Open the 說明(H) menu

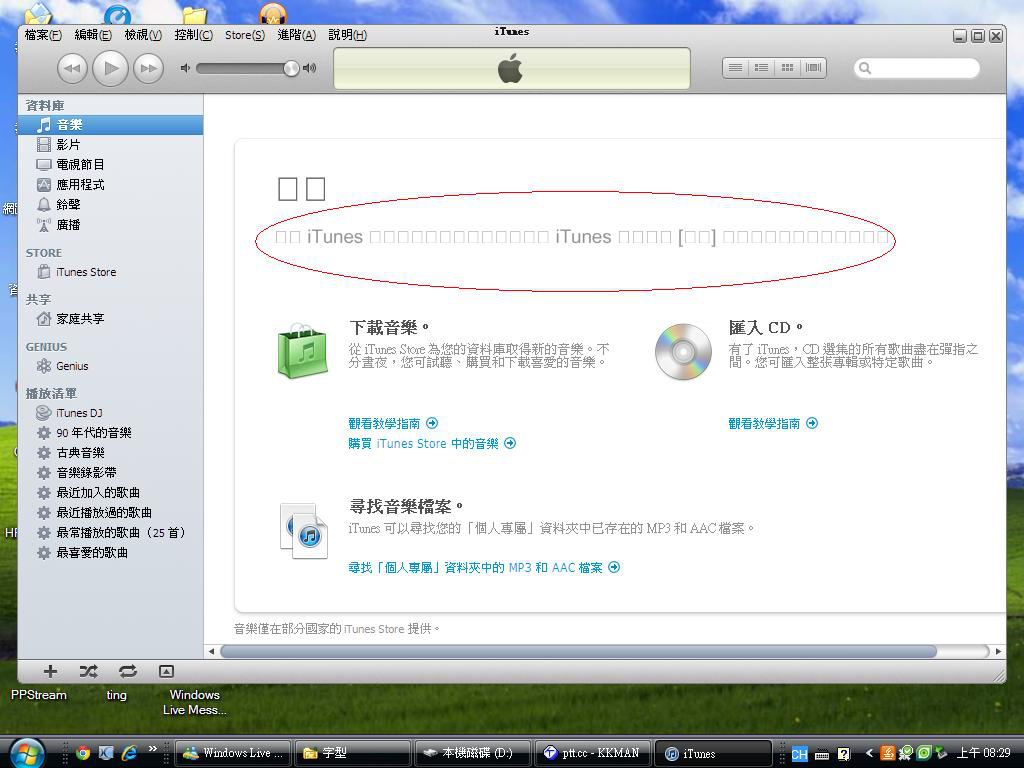(347, 35)
